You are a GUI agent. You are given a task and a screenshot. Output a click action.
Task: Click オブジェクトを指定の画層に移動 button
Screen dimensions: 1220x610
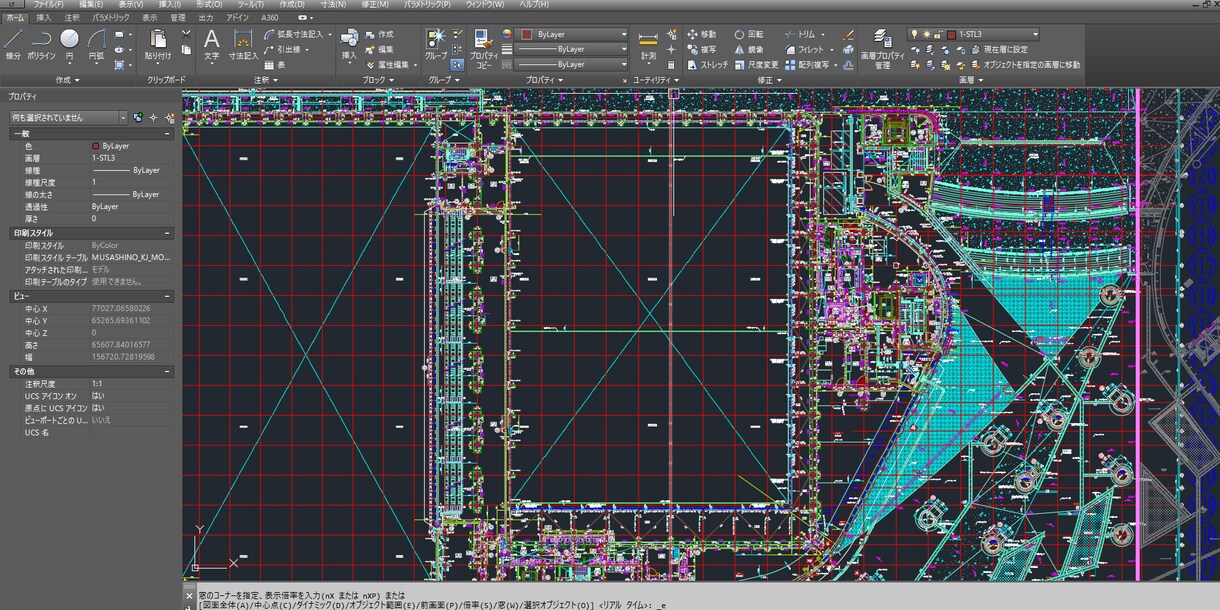[1024, 64]
